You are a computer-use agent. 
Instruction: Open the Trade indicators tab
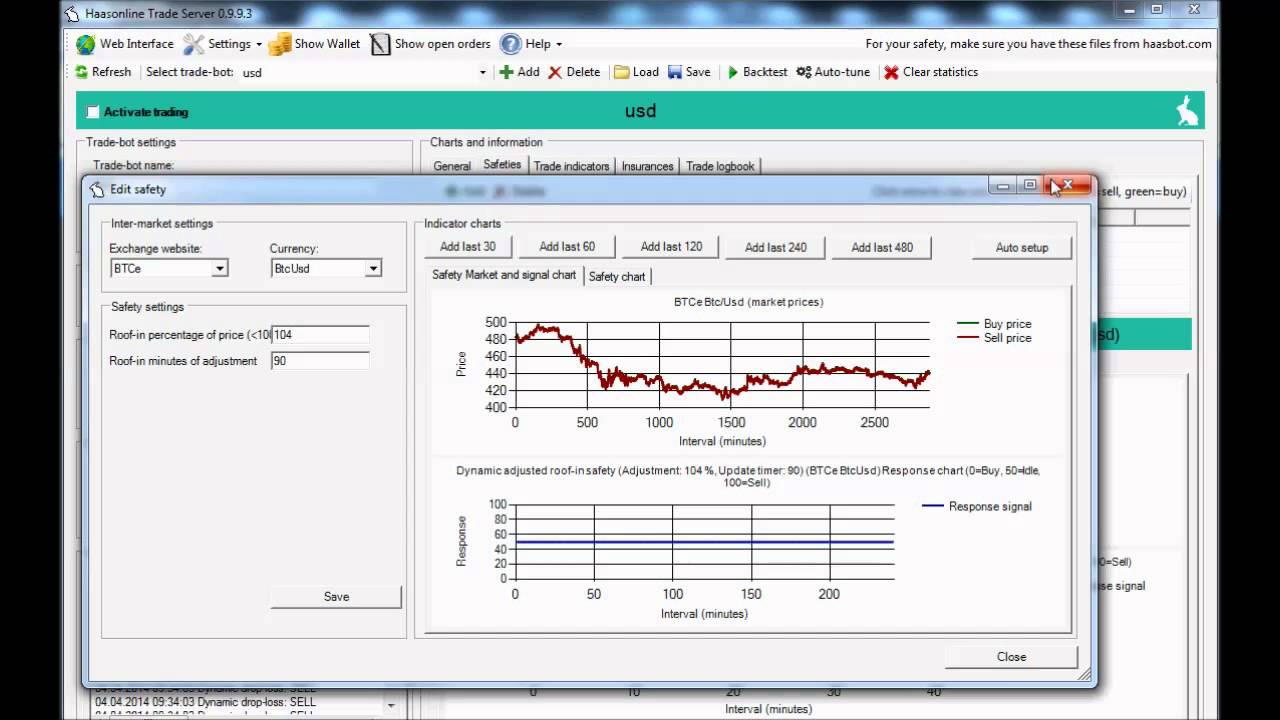pyautogui.click(x=571, y=166)
